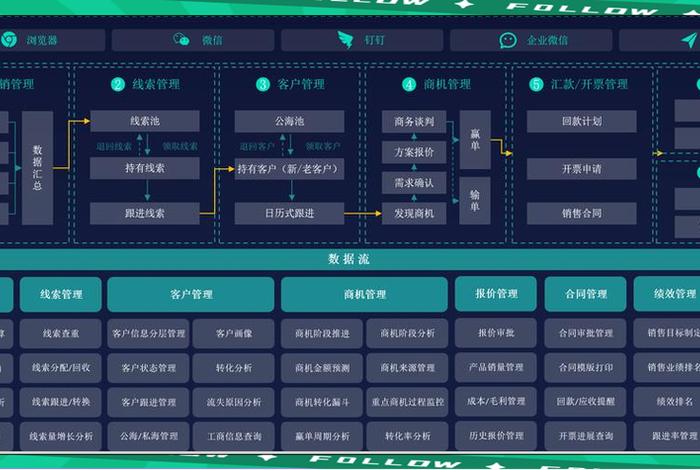Click the 领取客户 label
700x470 pixels.
click(x=323, y=146)
